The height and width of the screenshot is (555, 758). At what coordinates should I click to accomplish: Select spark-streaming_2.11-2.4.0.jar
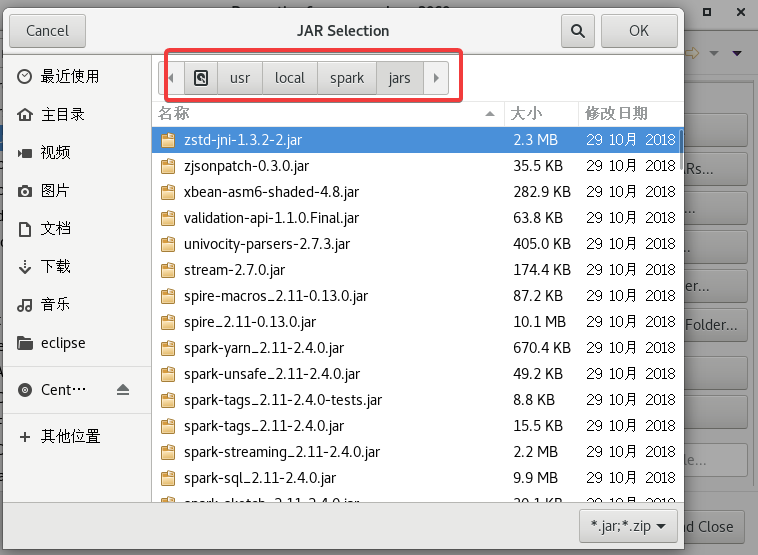pyautogui.click(x=416, y=452)
